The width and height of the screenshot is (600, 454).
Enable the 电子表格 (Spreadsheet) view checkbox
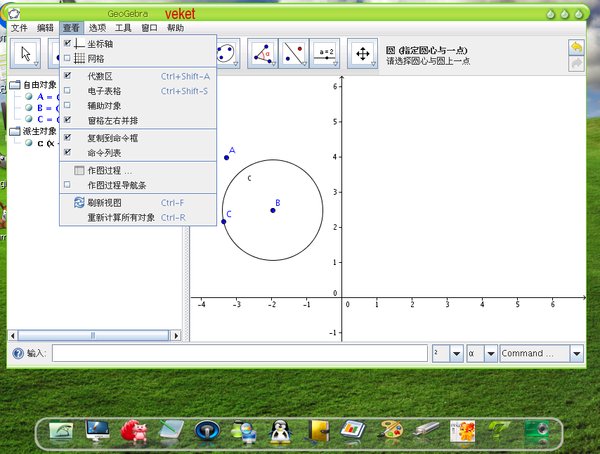67,90
